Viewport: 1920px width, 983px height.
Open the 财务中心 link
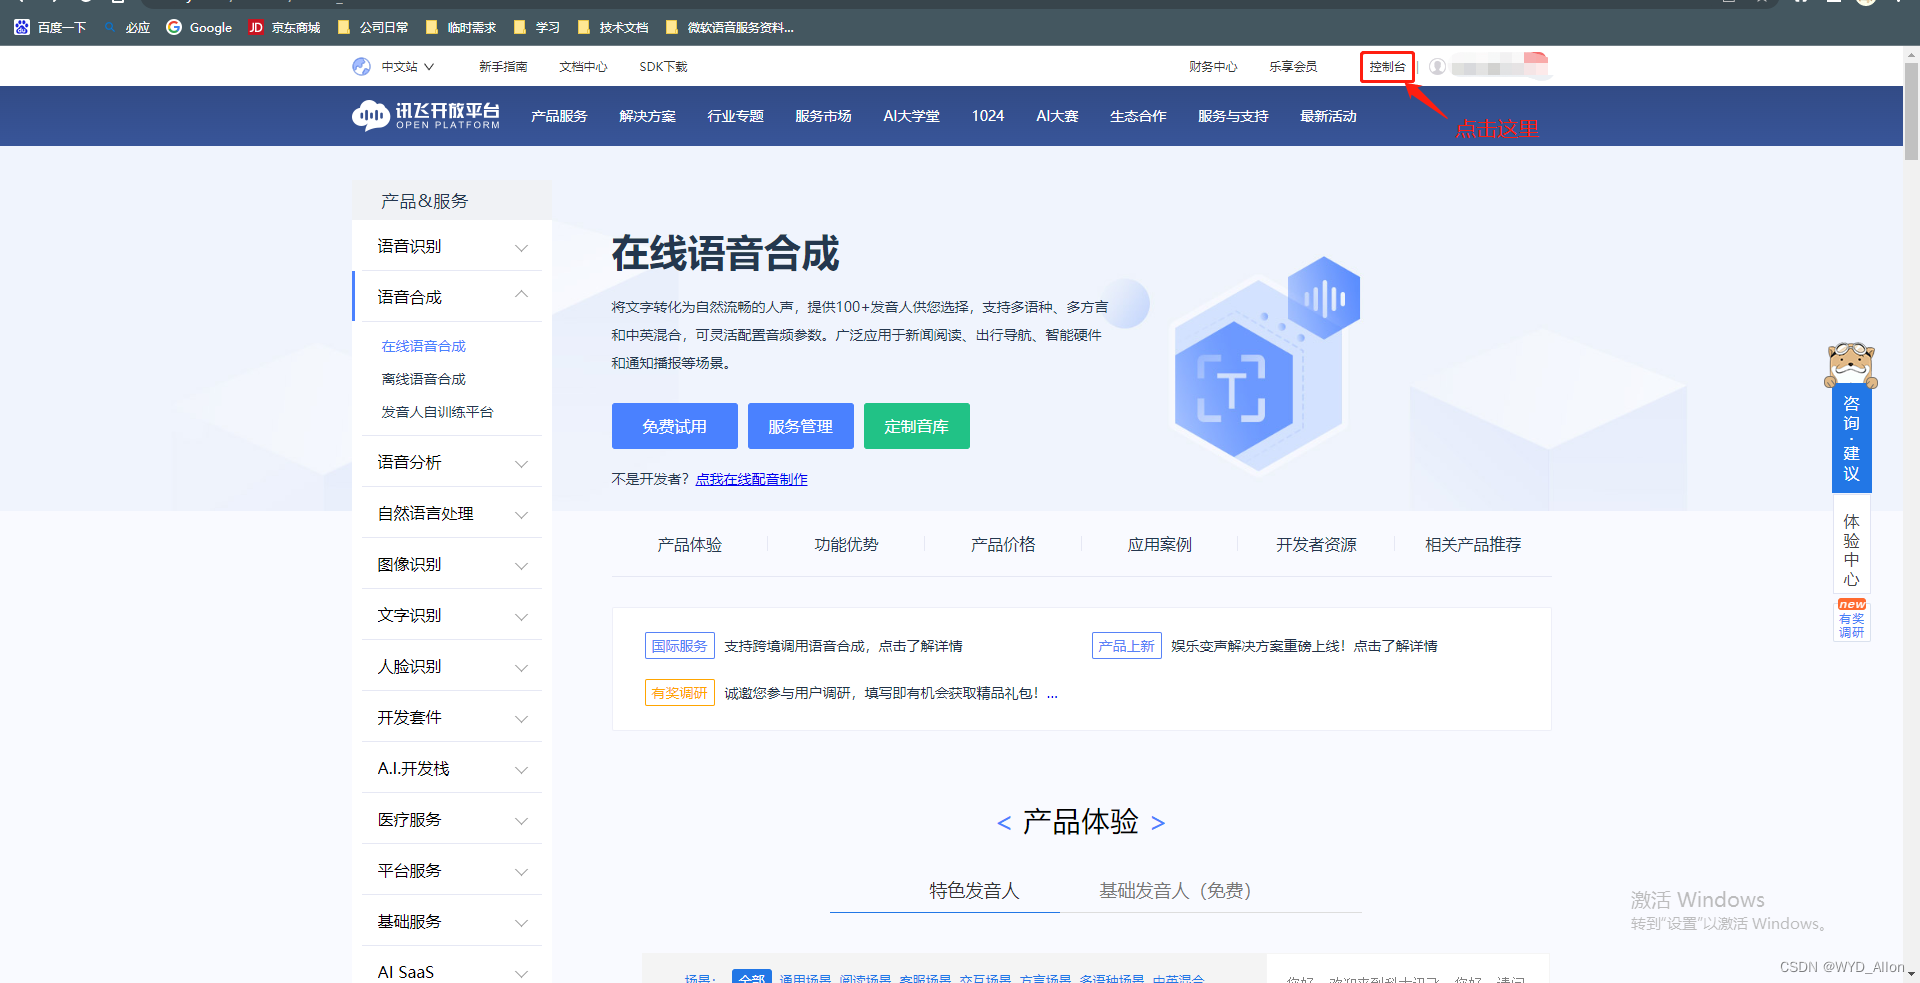pyautogui.click(x=1213, y=67)
